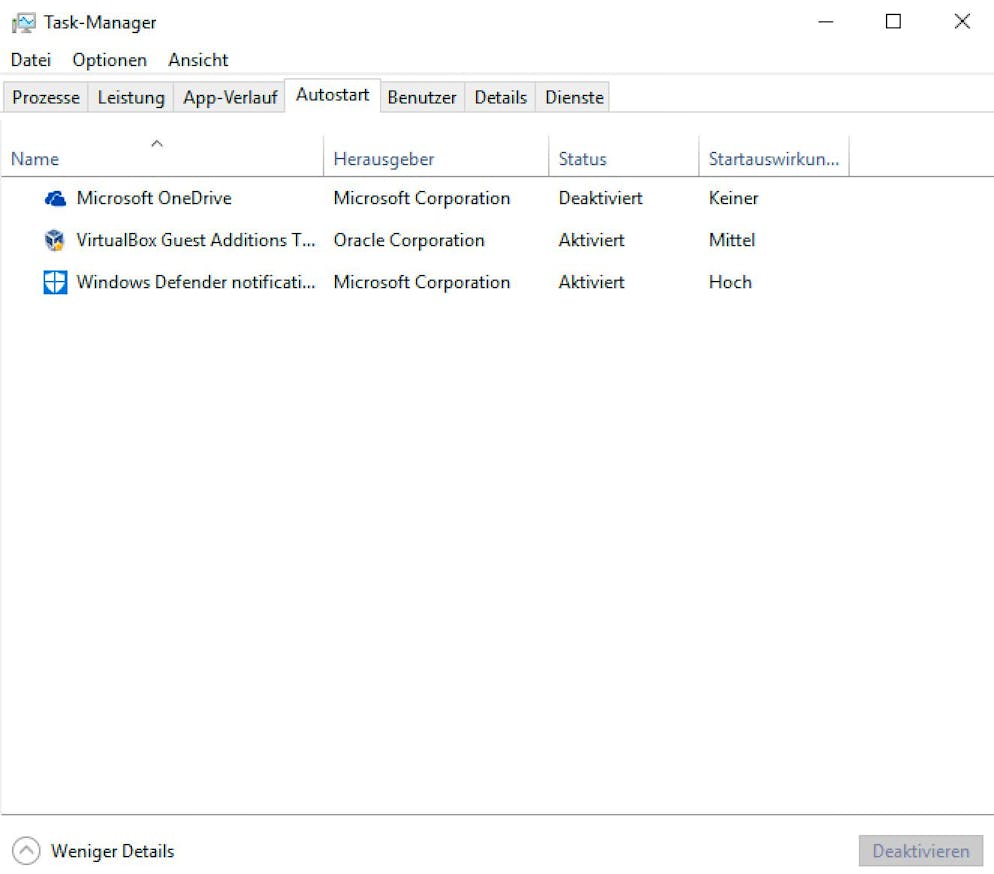
Task: Sort by the Herausgeber column header
Action: coord(436,158)
